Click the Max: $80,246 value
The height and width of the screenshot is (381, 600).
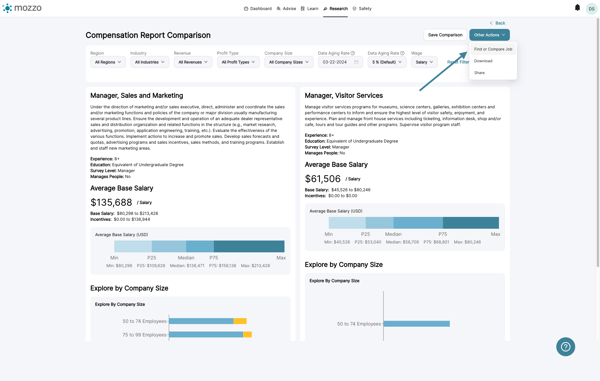[467, 242]
